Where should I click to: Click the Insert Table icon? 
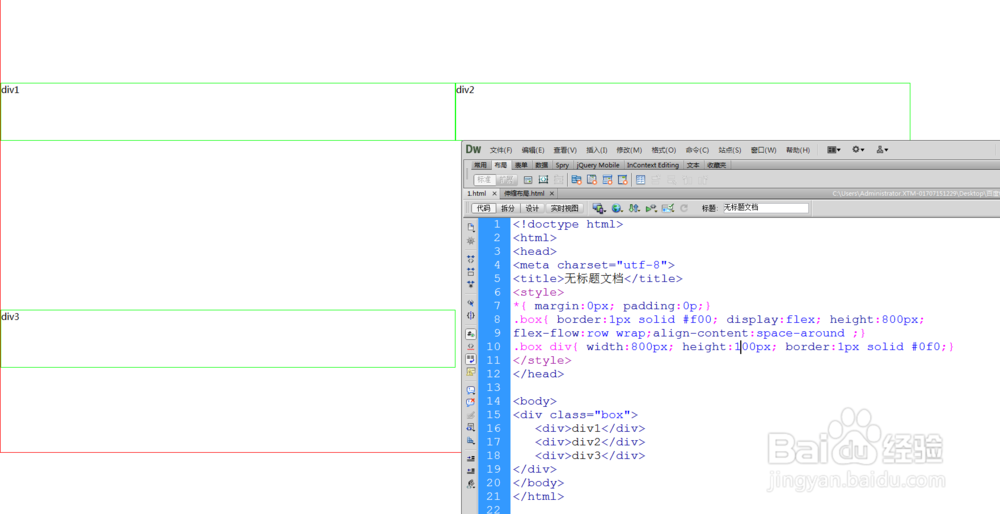tap(641, 180)
